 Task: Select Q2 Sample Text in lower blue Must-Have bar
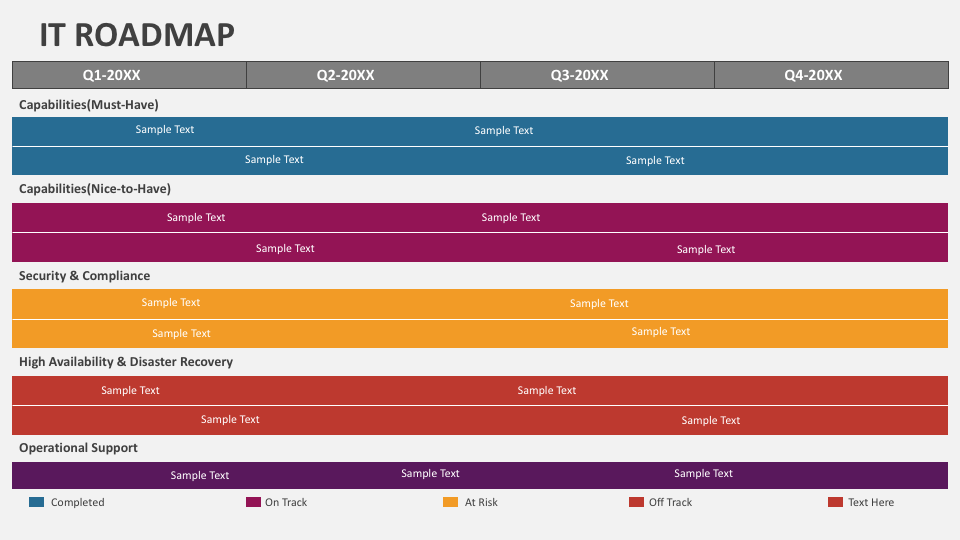pos(274,159)
